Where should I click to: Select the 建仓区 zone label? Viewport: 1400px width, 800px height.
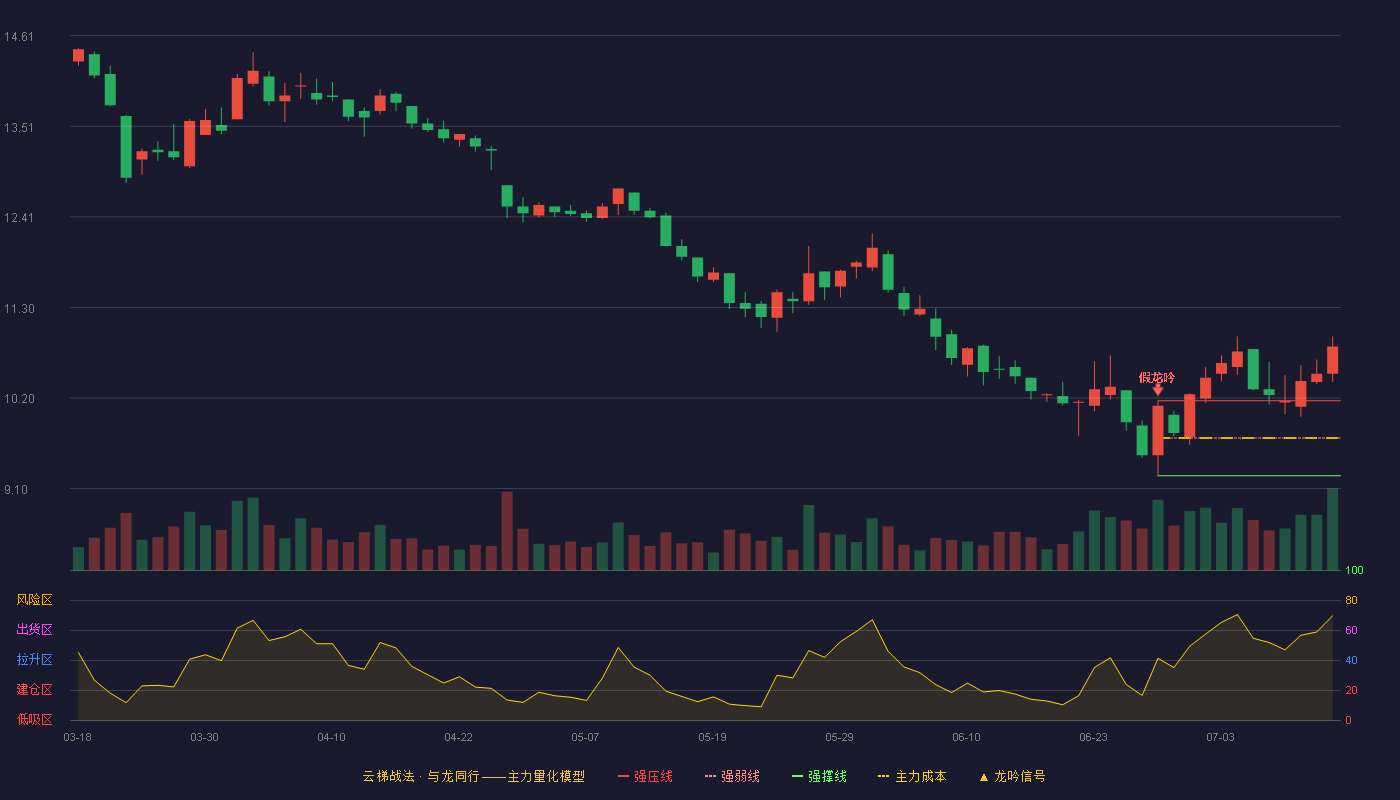click(x=34, y=690)
